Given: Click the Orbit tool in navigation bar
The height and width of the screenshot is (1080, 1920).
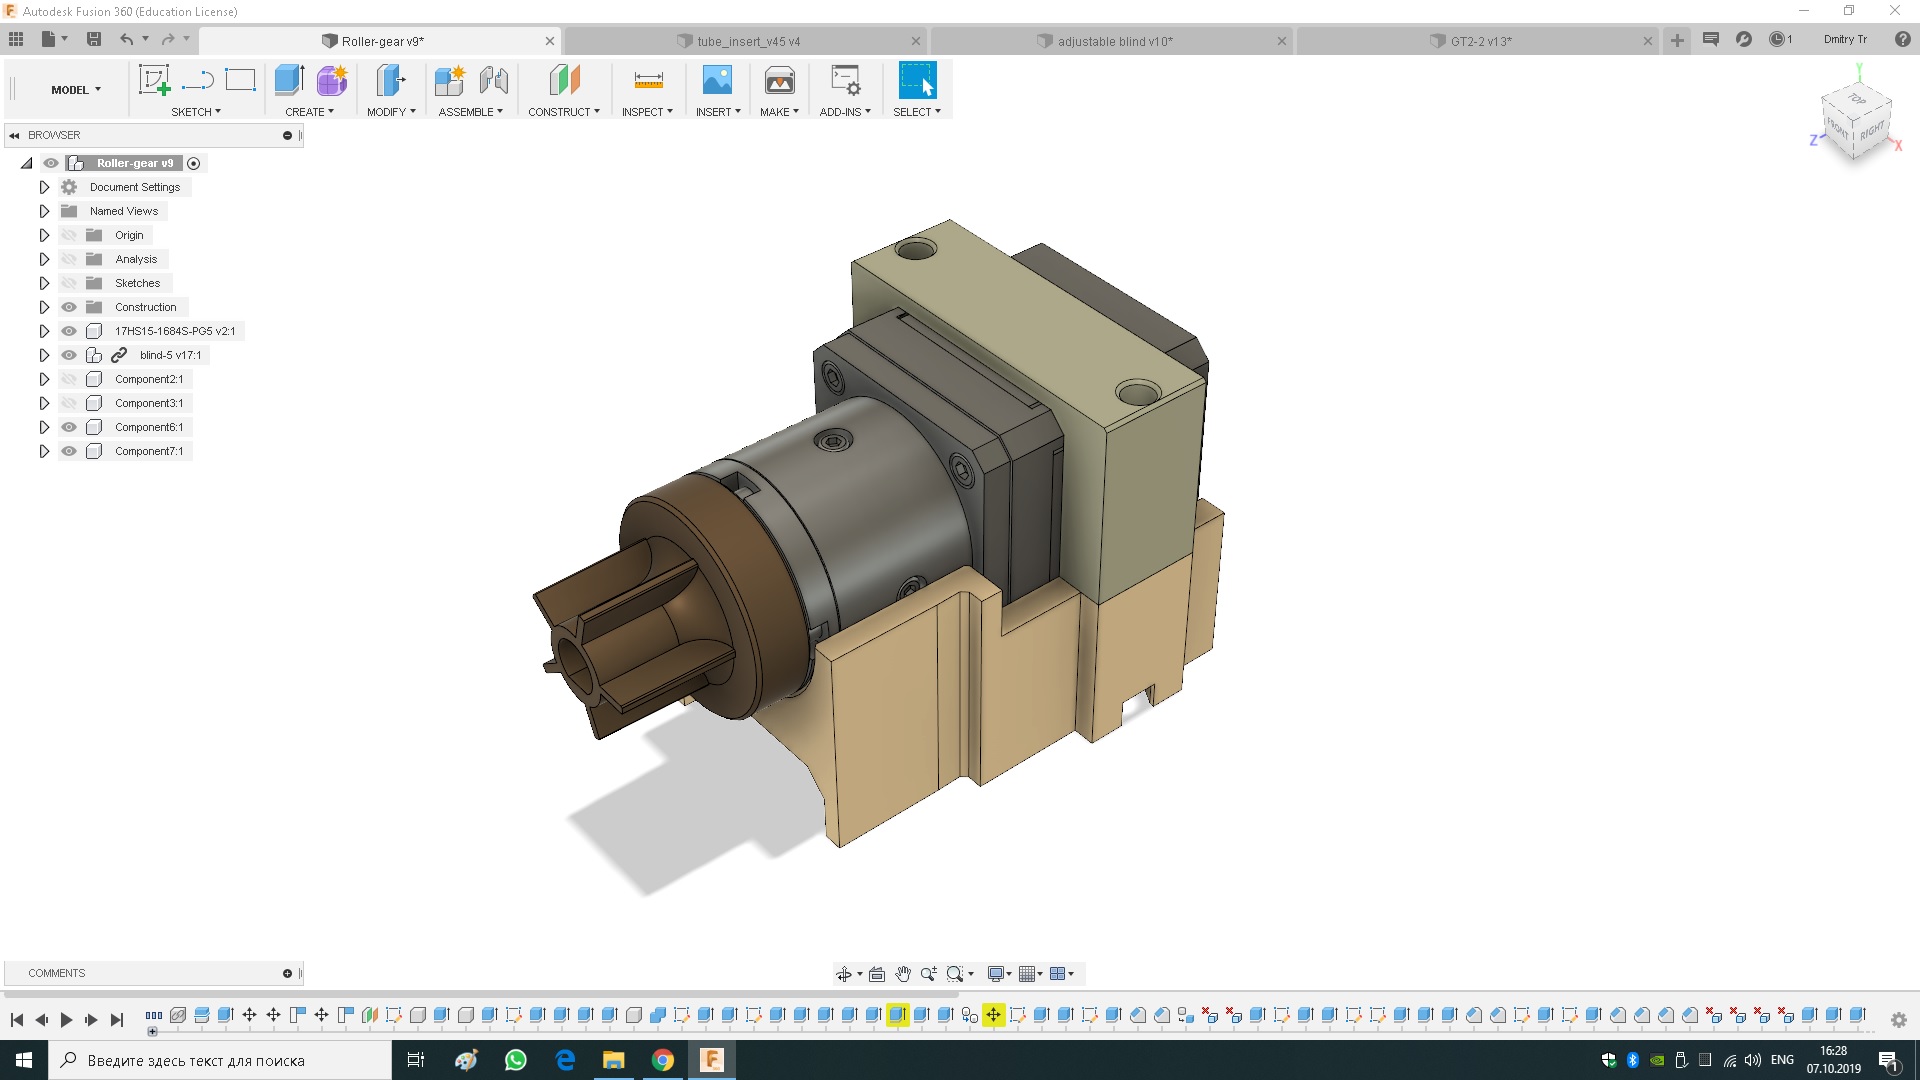Looking at the screenshot, I should (x=845, y=973).
